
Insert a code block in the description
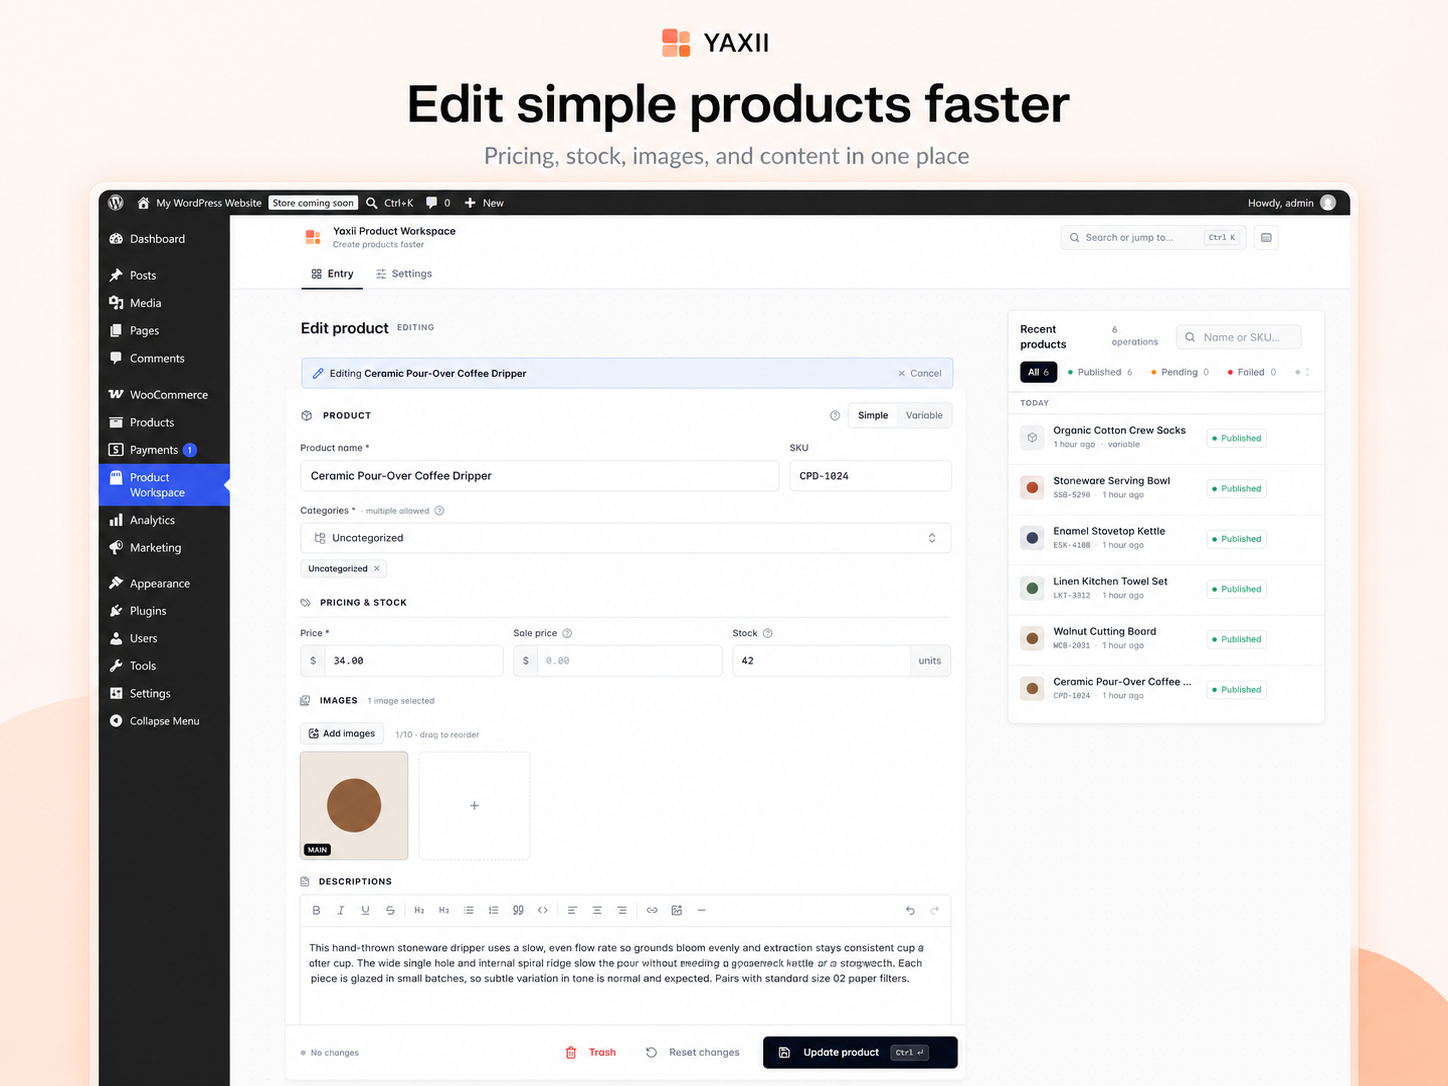coord(543,910)
